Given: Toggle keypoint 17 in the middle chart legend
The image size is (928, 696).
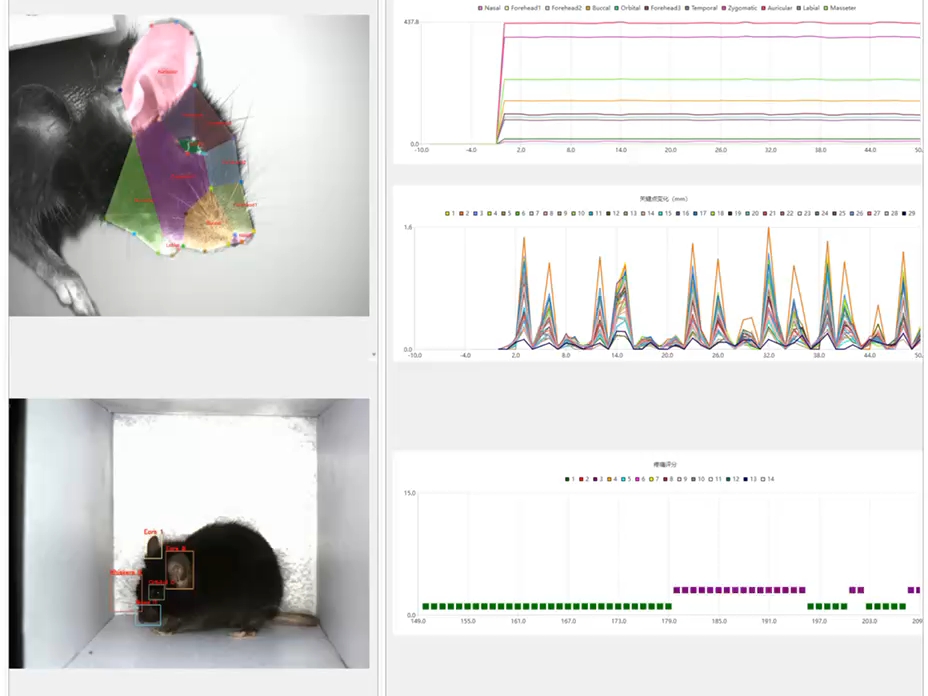Looking at the screenshot, I should pyautogui.click(x=700, y=213).
